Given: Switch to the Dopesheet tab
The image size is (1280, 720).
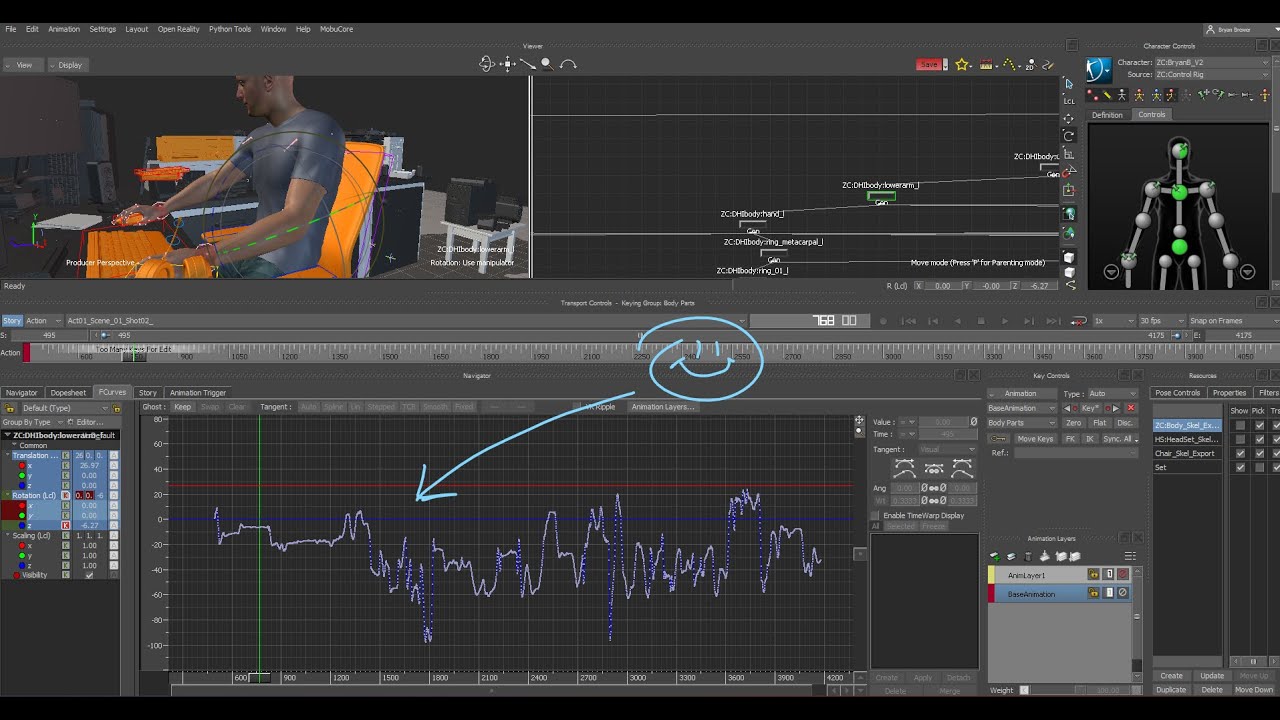Looking at the screenshot, I should tap(68, 393).
